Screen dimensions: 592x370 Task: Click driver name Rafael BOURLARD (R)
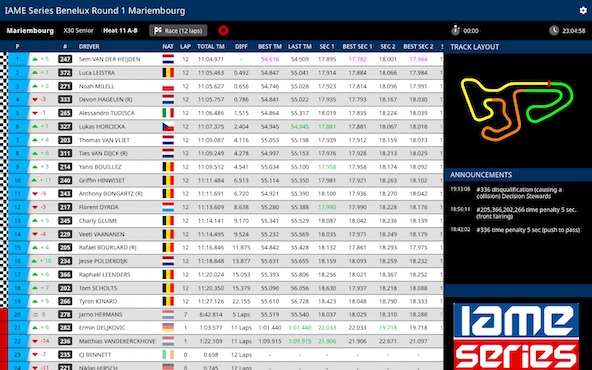tap(107, 247)
